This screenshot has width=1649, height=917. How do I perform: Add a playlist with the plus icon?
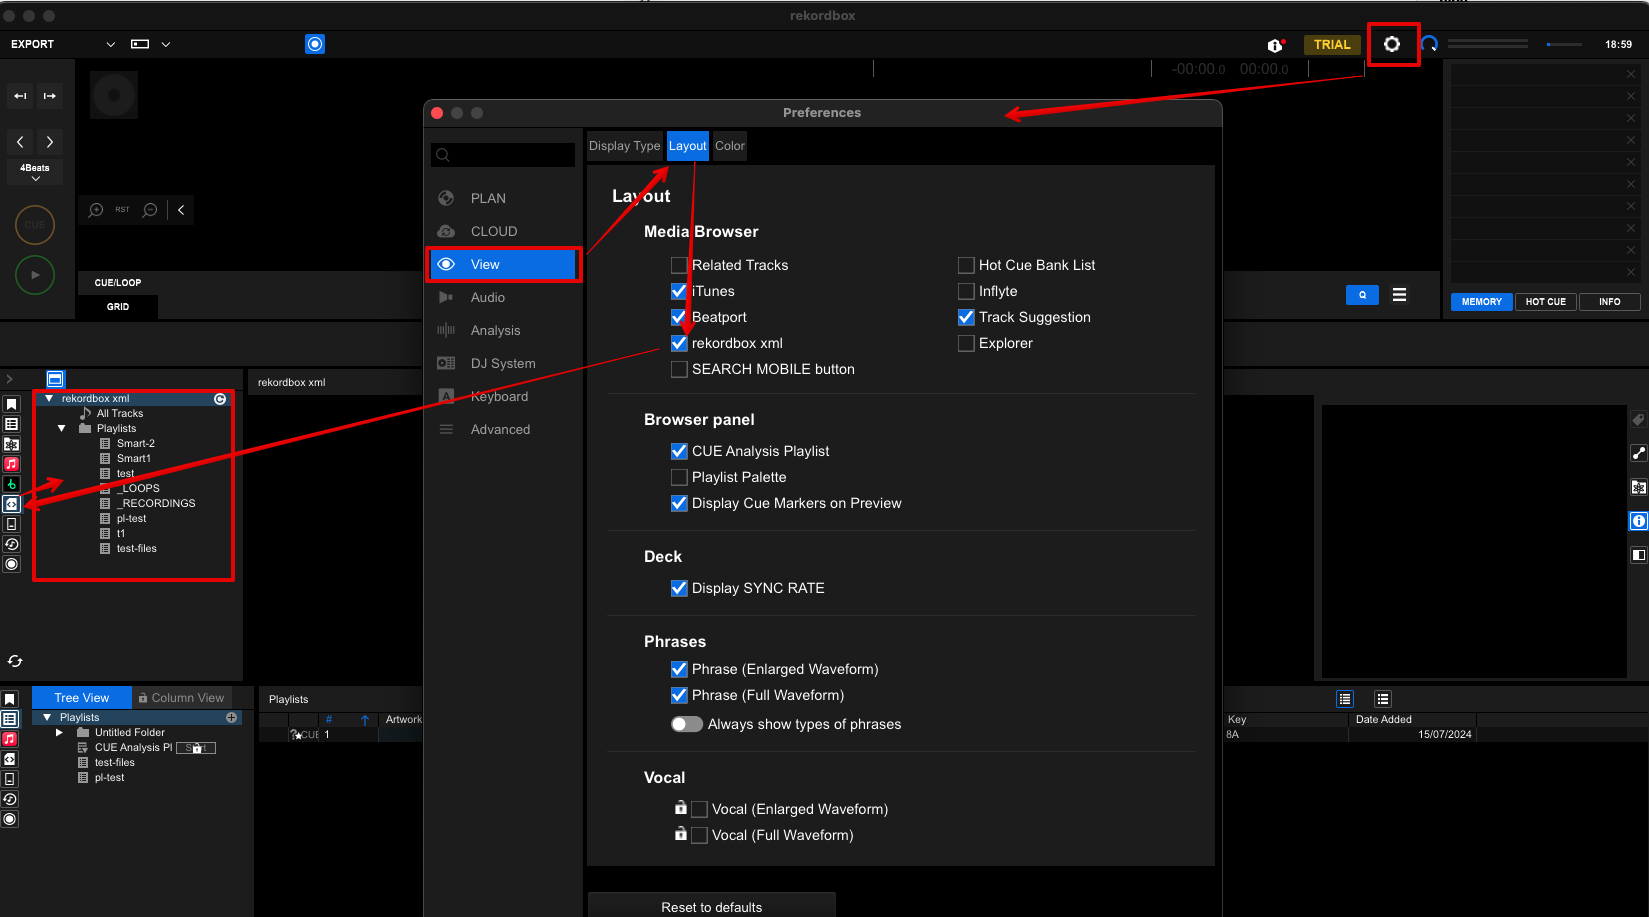[x=232, y=718]
